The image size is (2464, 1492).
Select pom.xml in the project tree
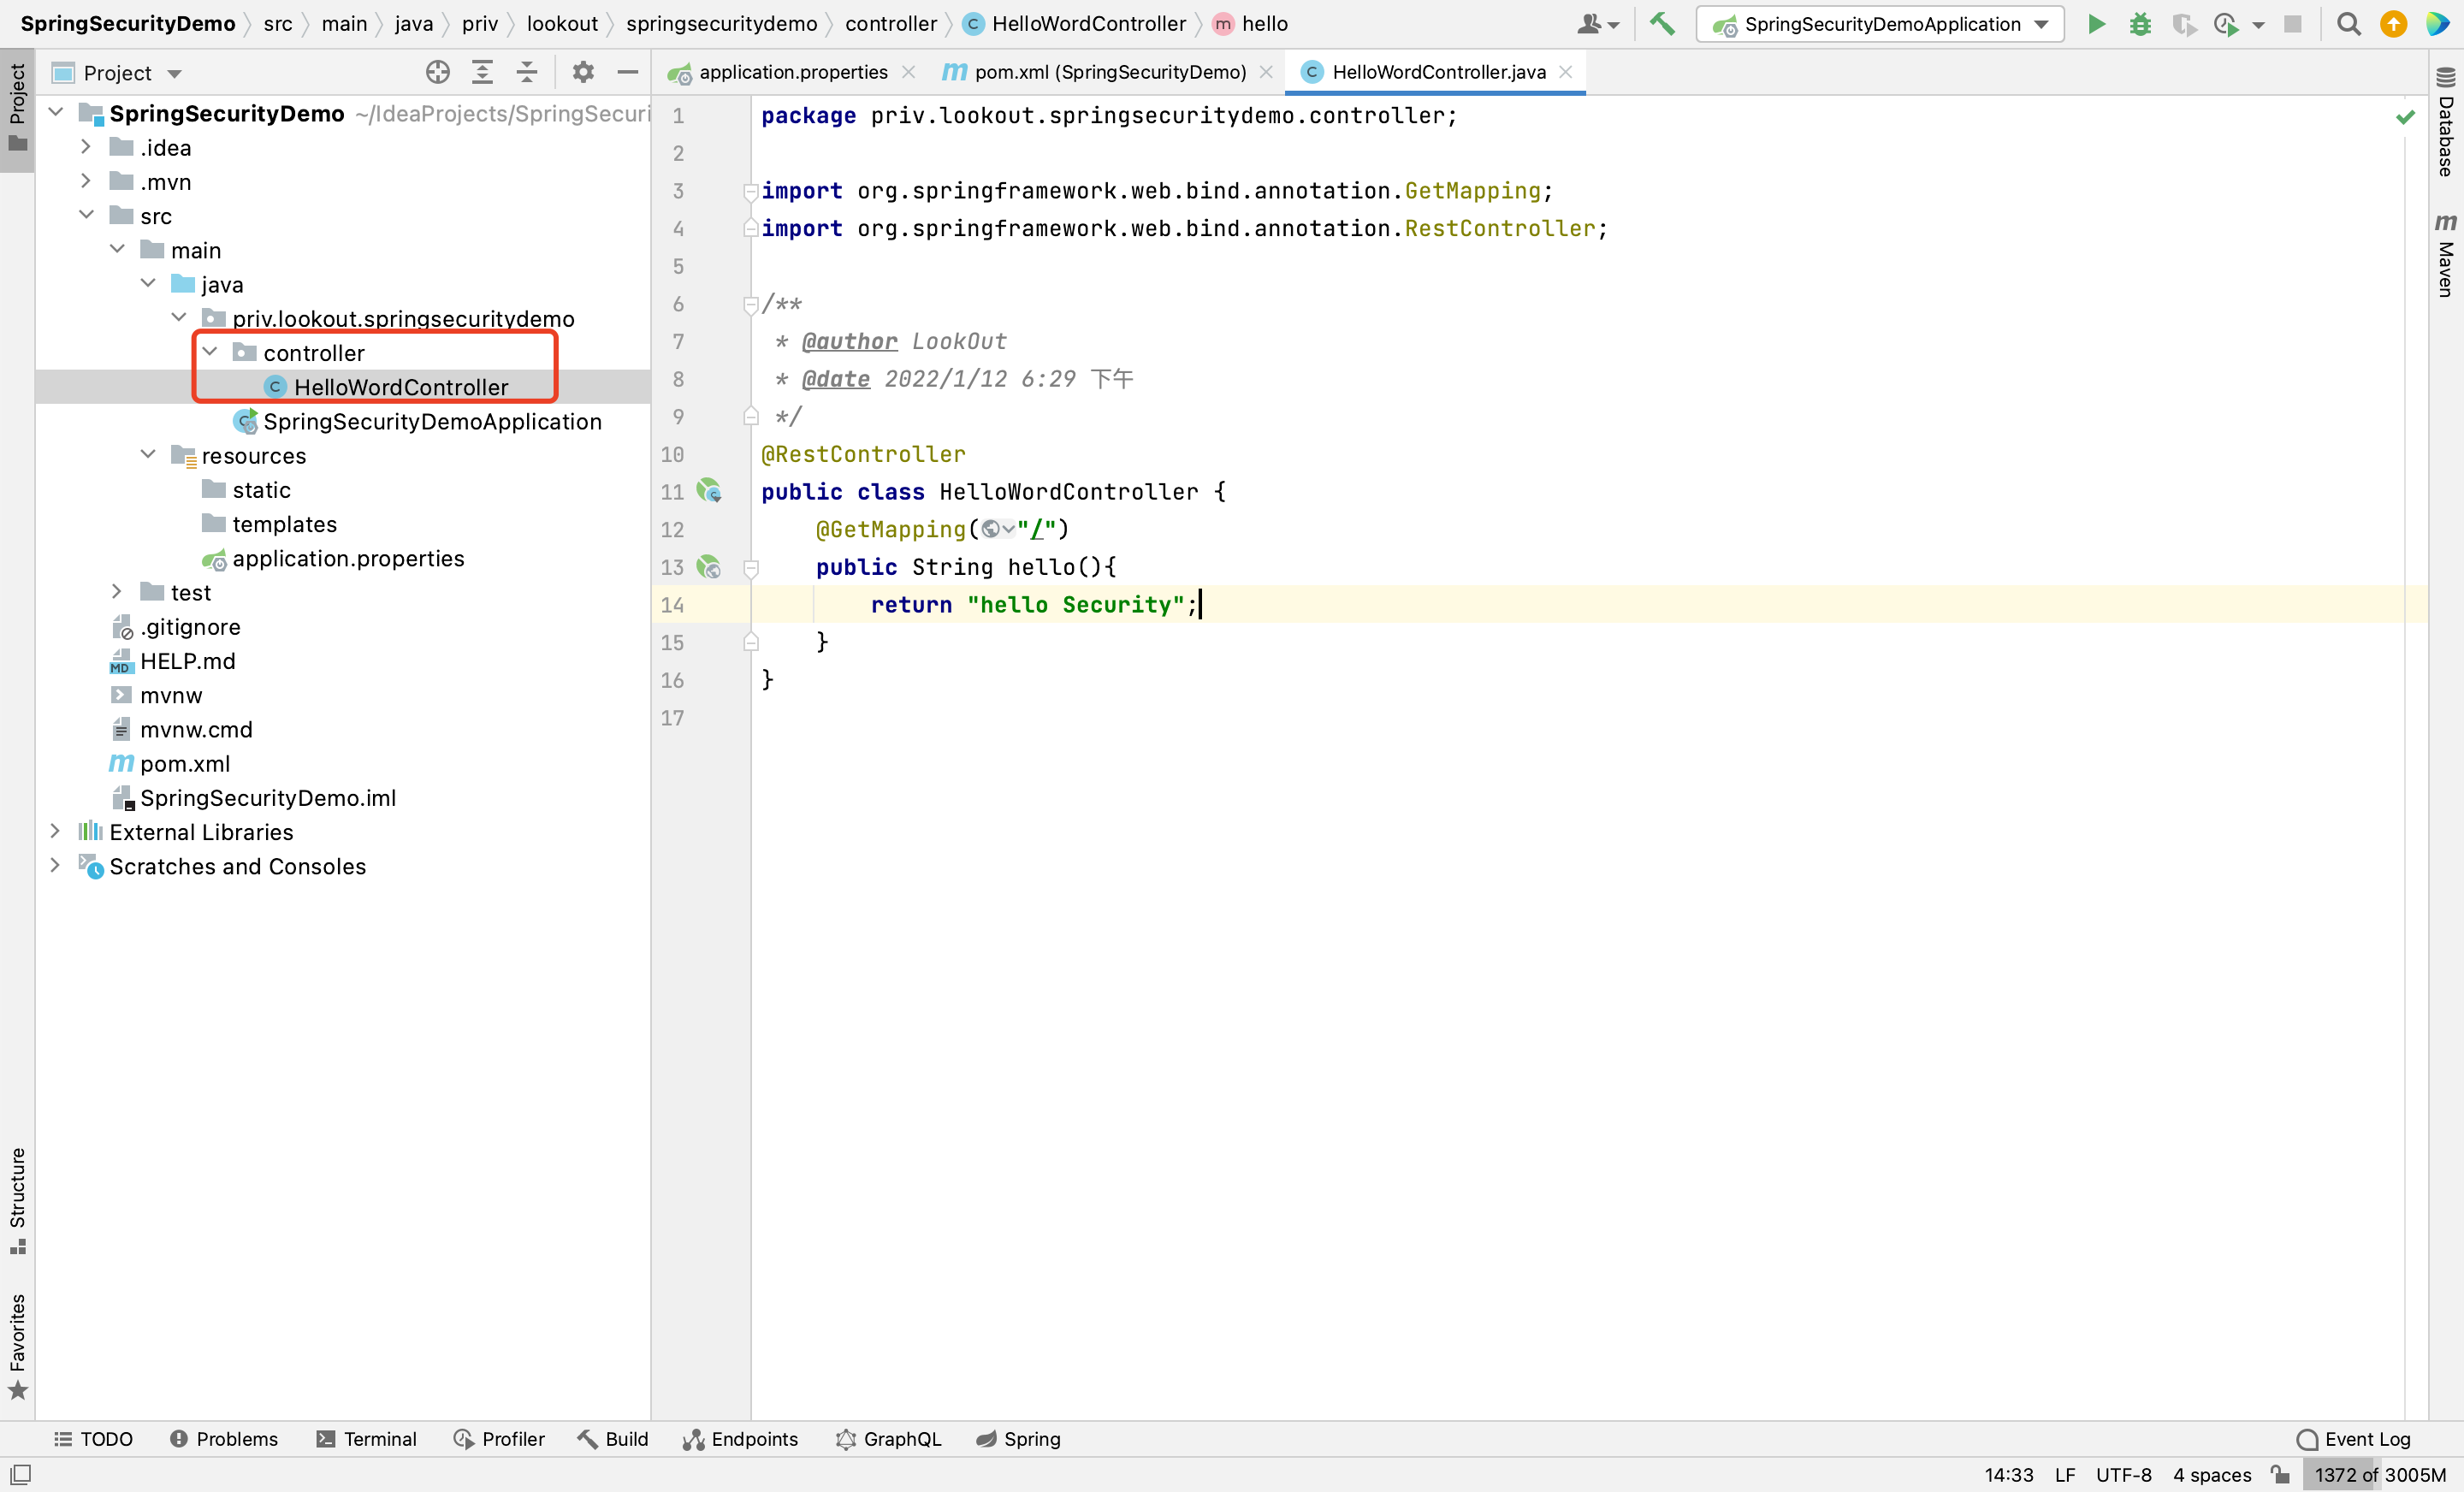[x=185, y=763]
